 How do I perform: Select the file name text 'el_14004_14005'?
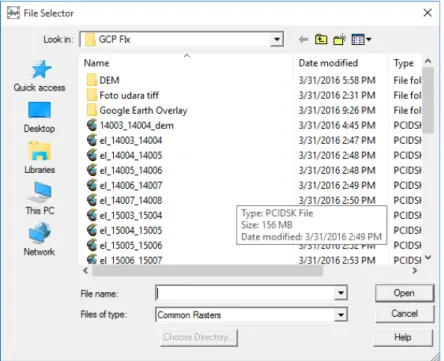(x=131, y=155)
